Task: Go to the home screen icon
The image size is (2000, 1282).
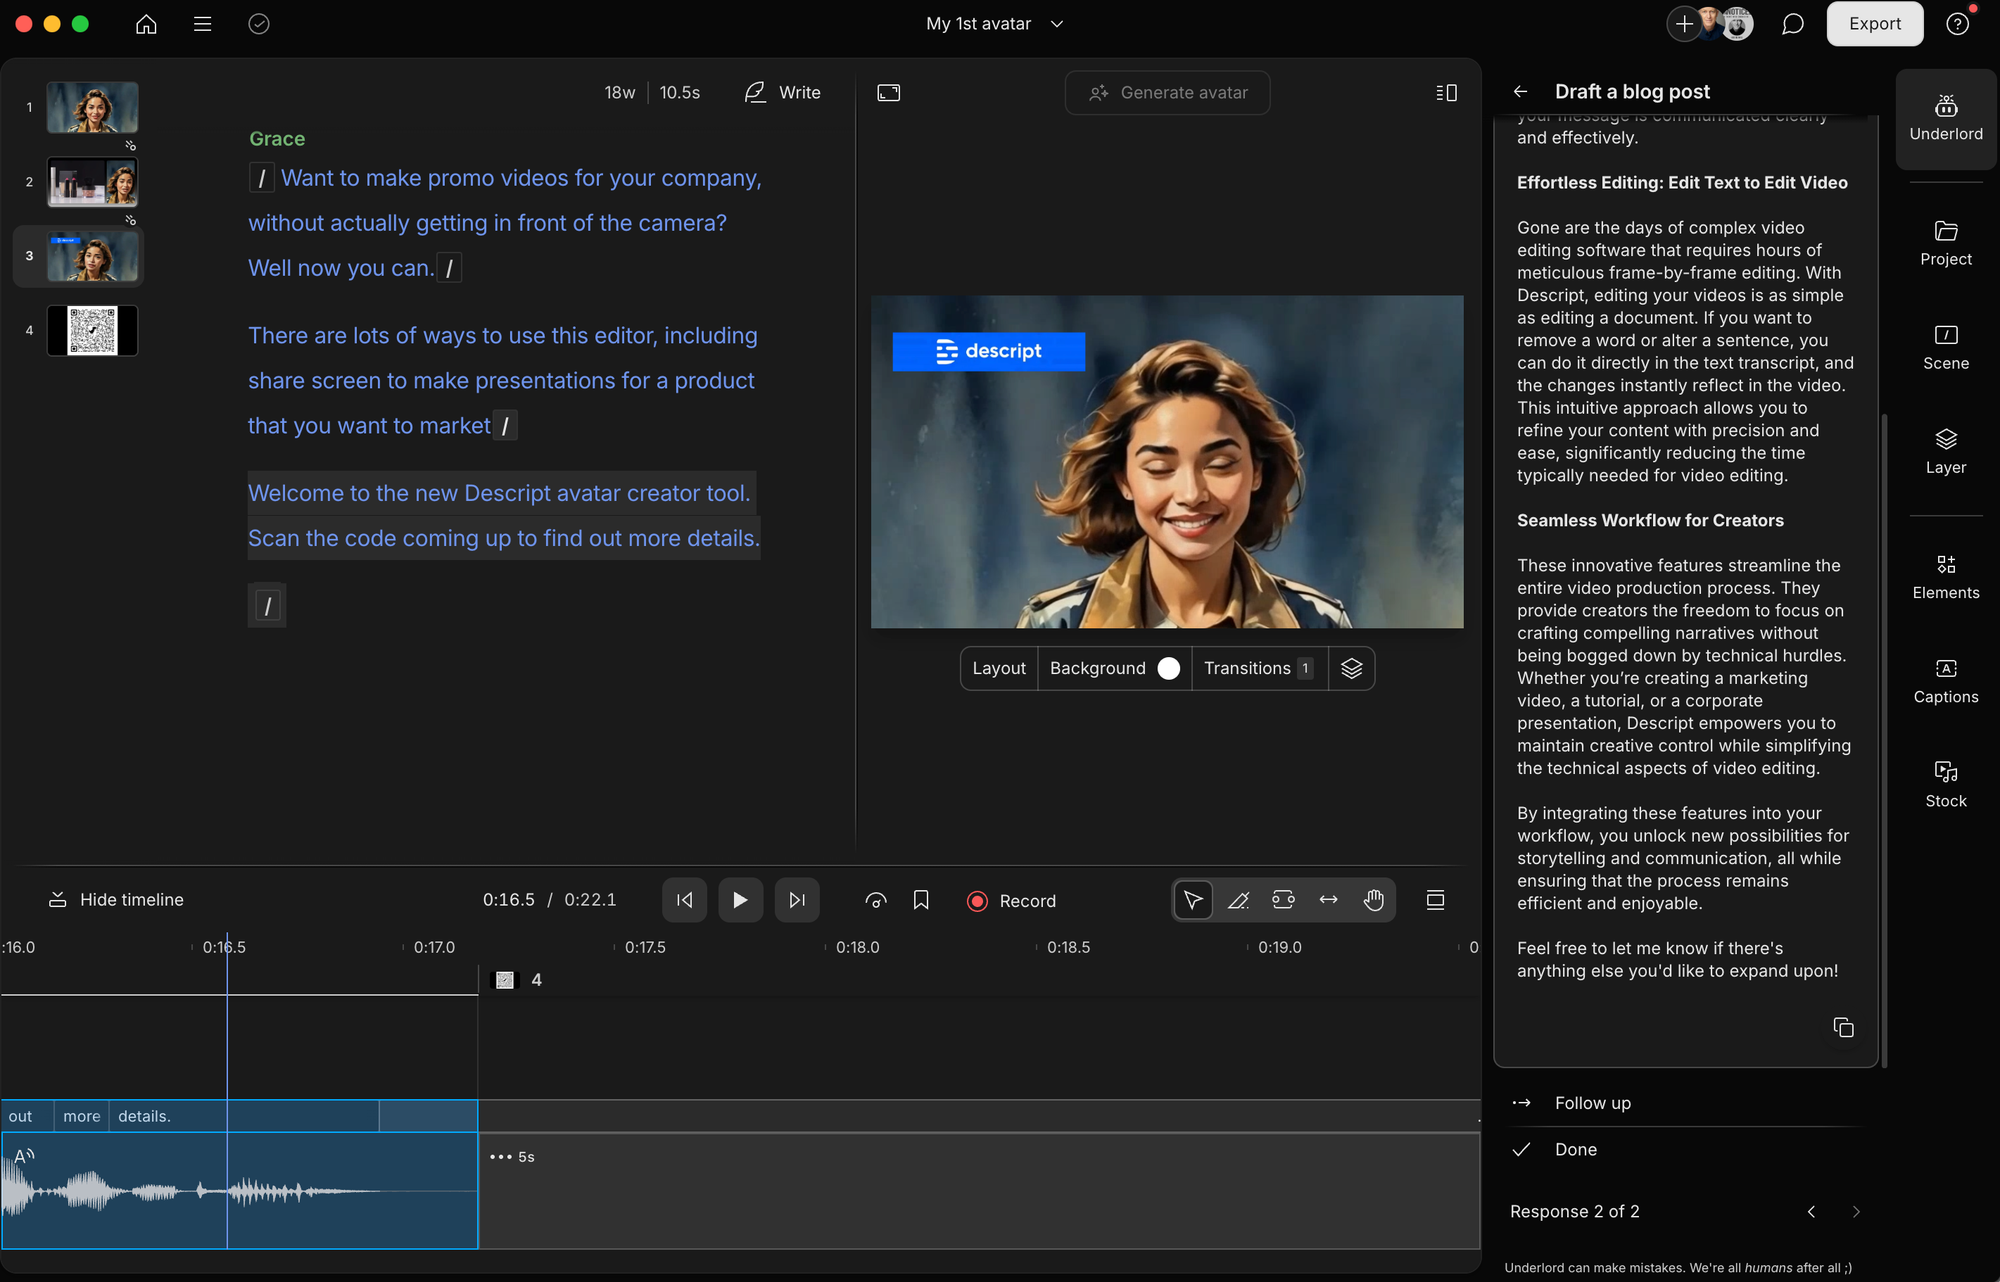Action: coord(146,24)
